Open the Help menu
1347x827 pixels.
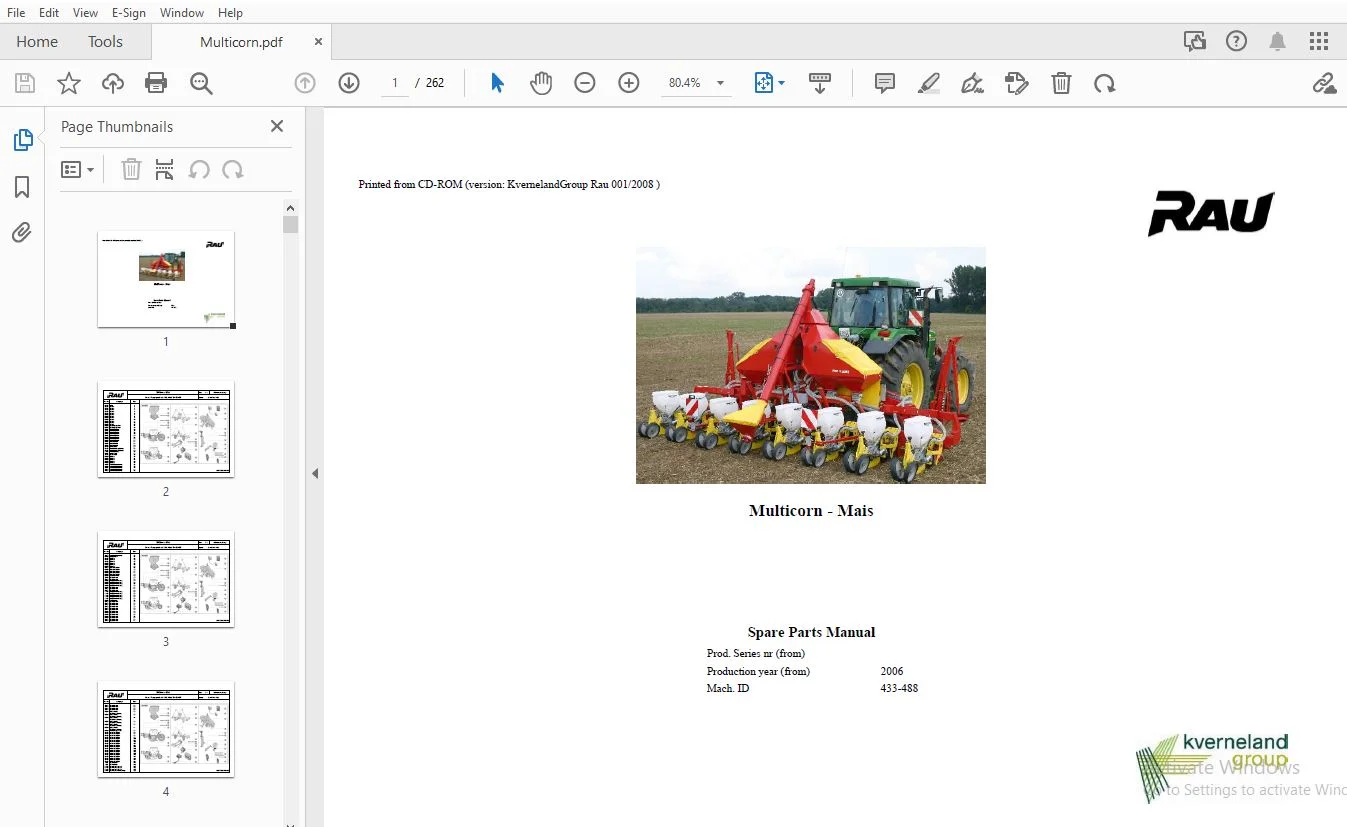click(230, 13)
